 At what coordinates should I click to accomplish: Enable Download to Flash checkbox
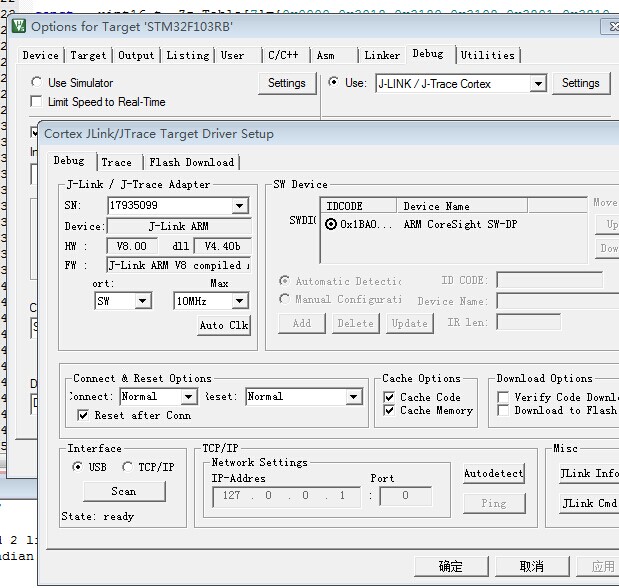coord(503,410)
